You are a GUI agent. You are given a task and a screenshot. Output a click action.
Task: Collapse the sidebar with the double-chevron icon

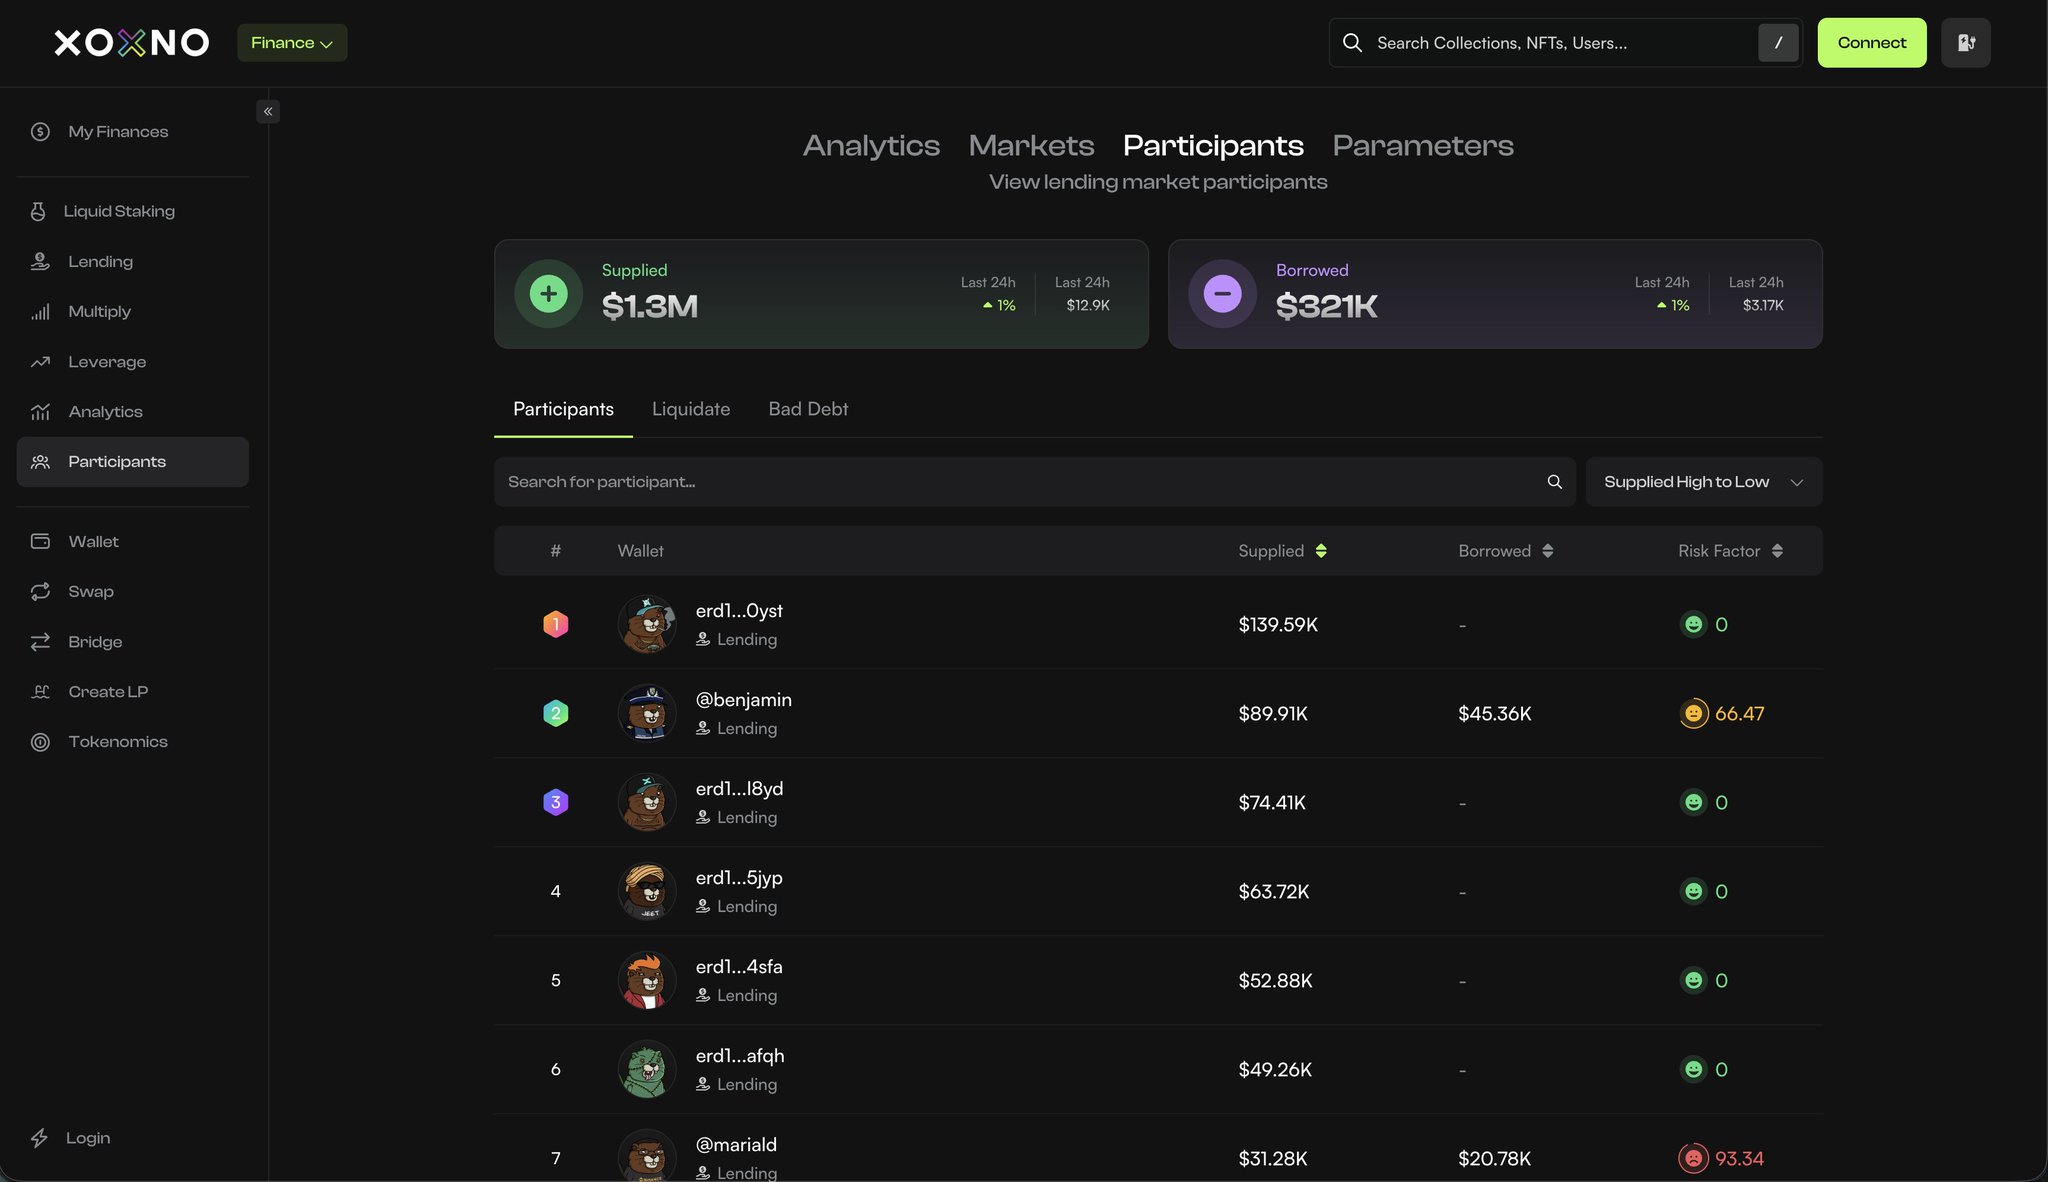pyautogui.click(x=268, y=111)
